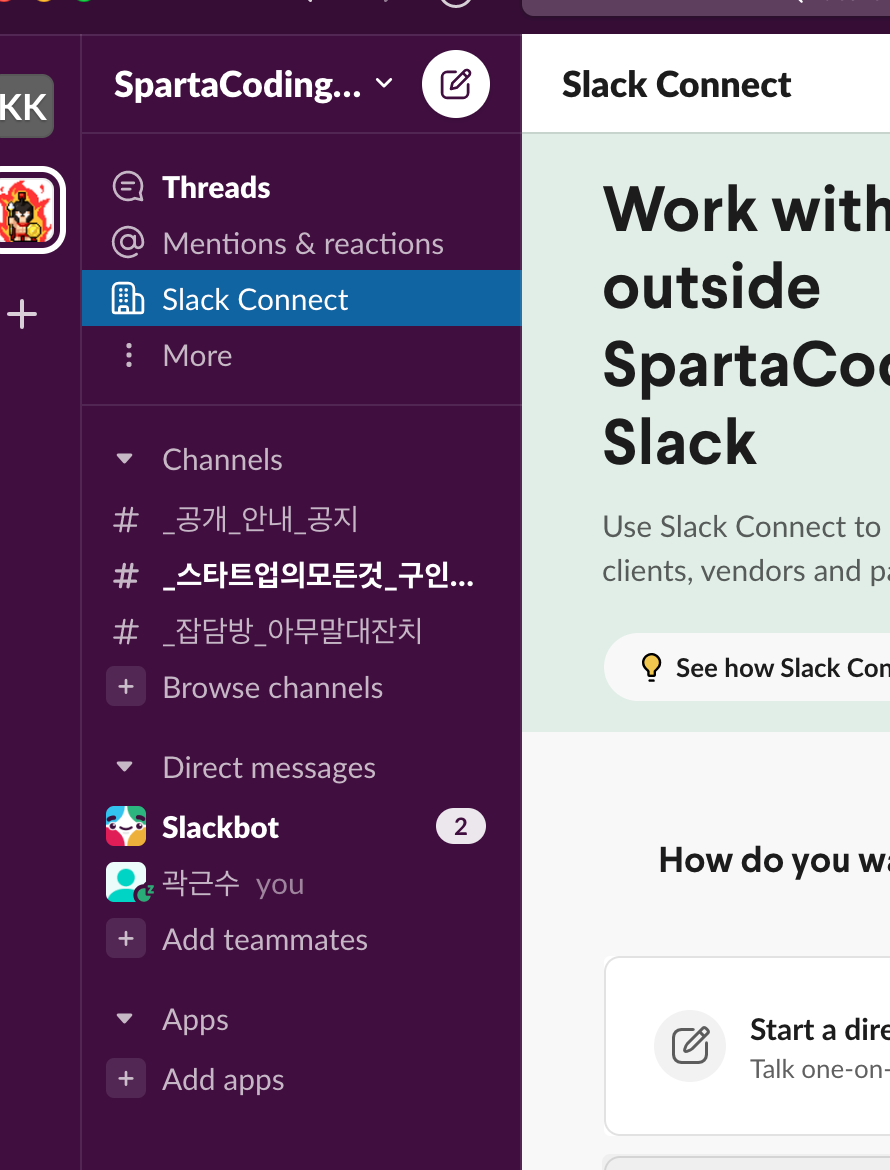Click the plus icon beside Browse channels
The height and width of the screenshot is (1170, 890).
tap(126, 686)
